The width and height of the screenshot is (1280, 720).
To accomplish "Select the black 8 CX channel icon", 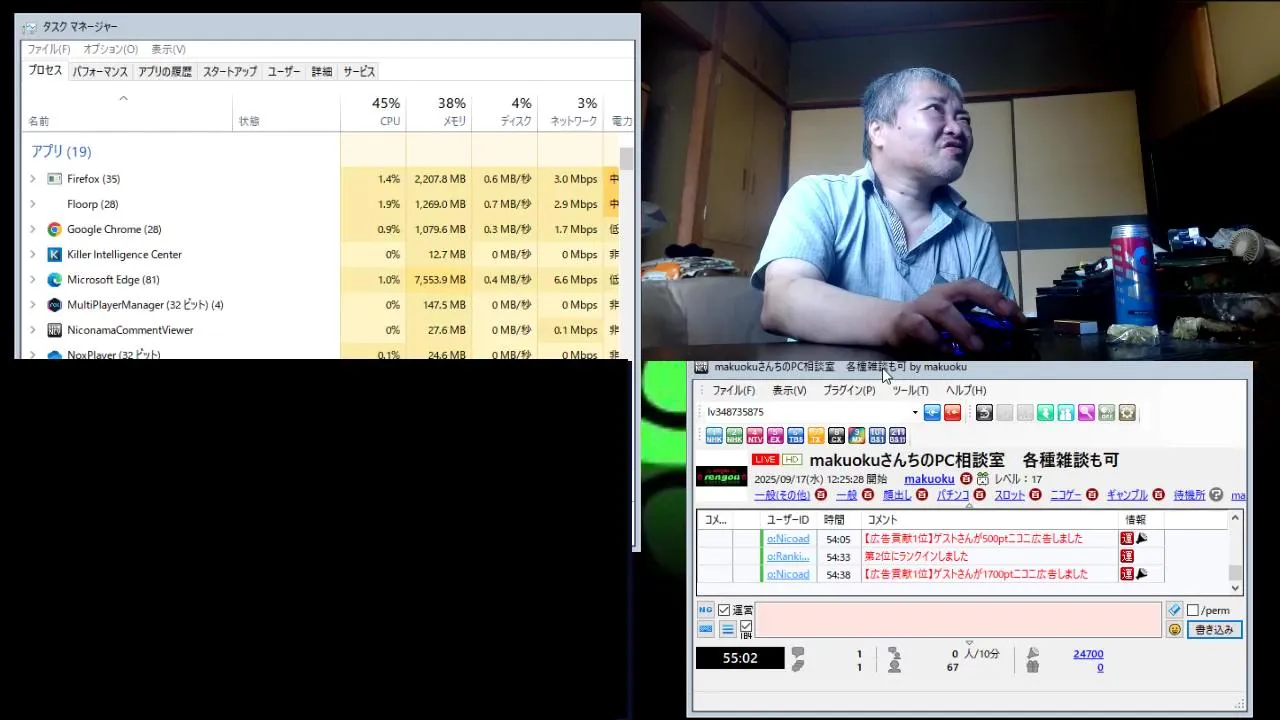I will [x=836, y=435].
